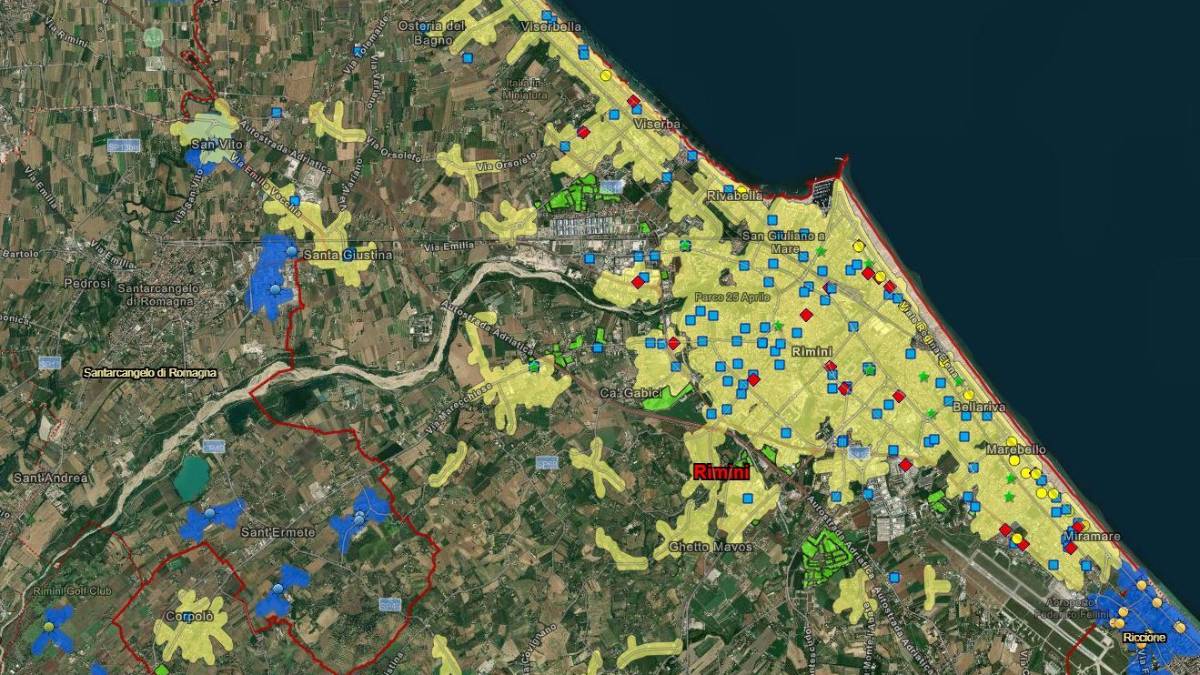Click yellow circle marker near Viserbella beach
The image size is (1200, 675).
pyautogui.click(x=605, y=75)
